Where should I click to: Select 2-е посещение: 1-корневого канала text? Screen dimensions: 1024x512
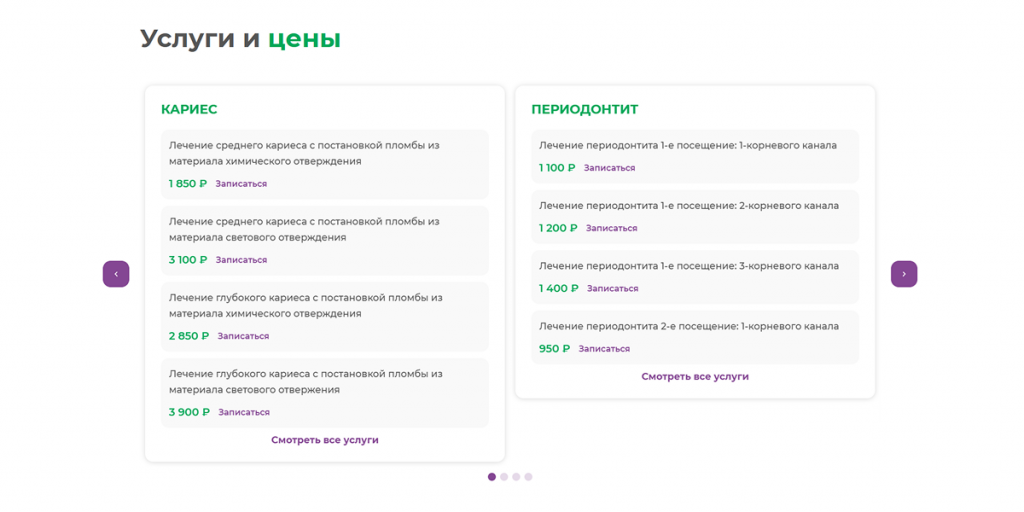coord(689,327)
